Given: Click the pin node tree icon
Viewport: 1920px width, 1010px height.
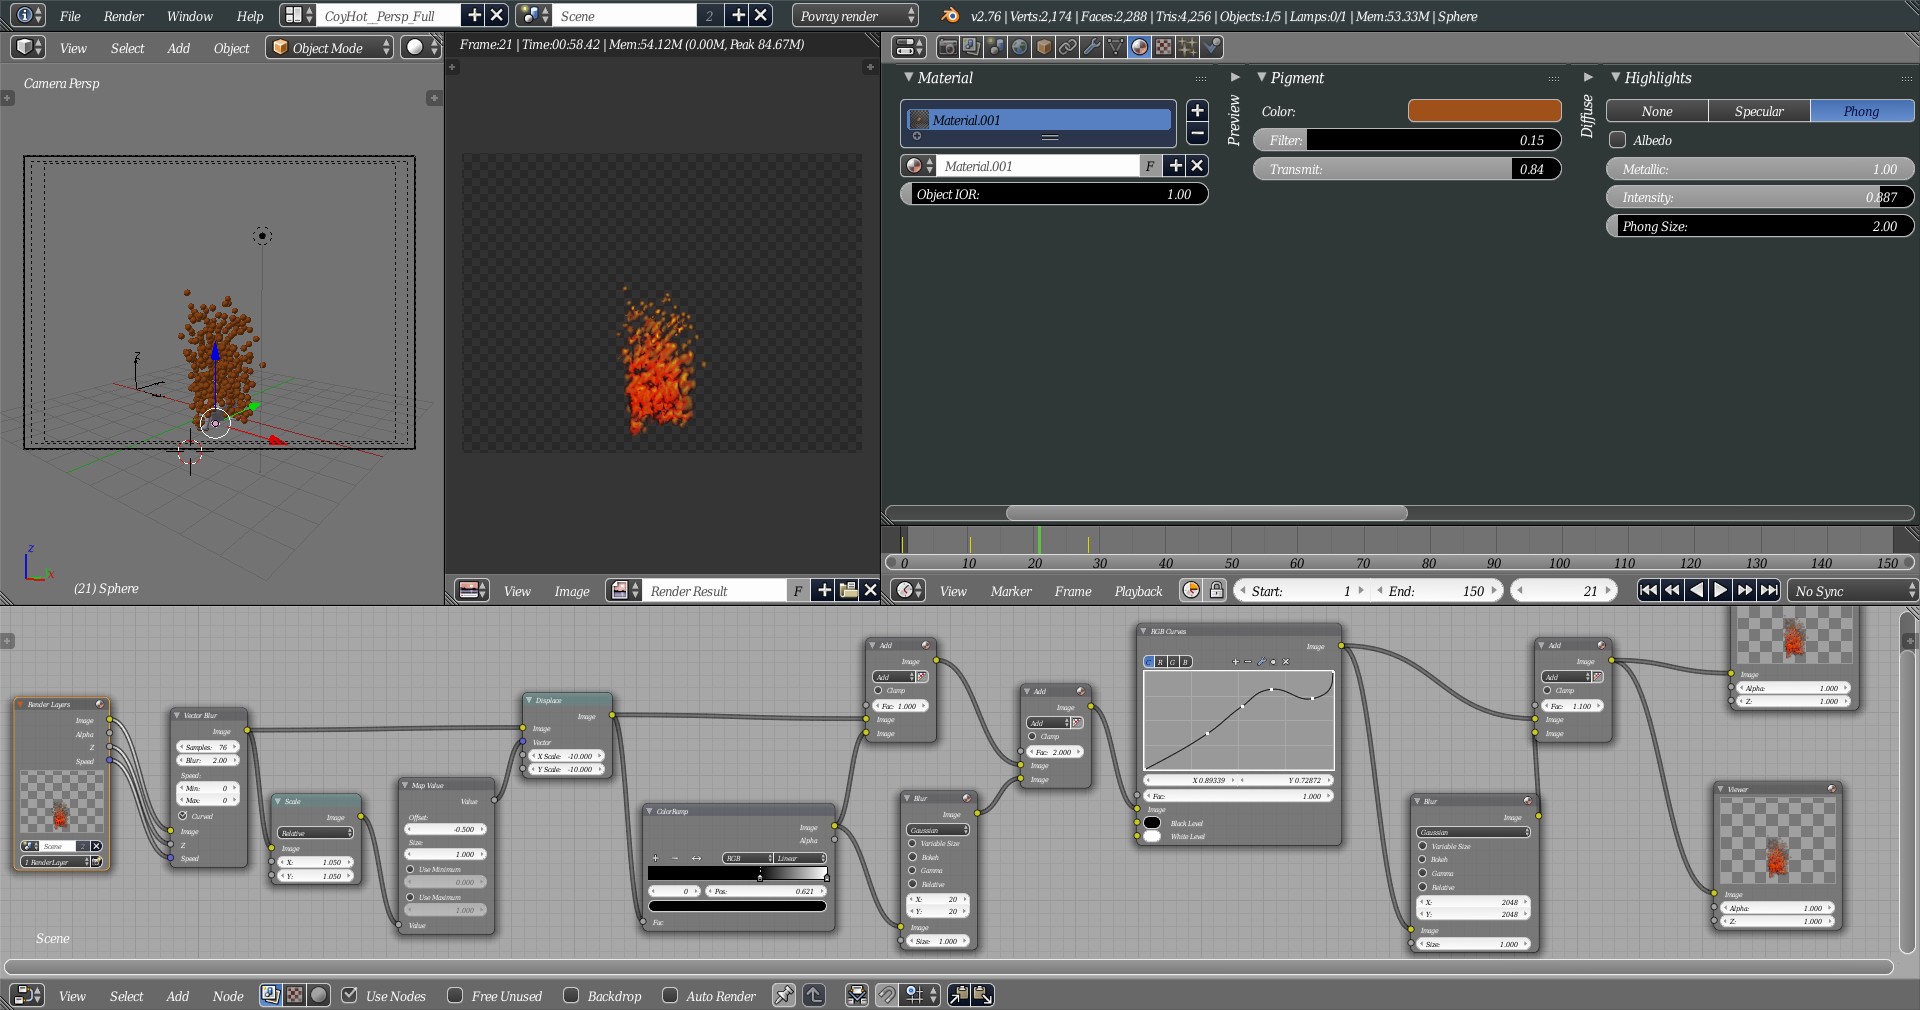Looking at the screenshot, I should pyautogui.click(x=784, y=995).
